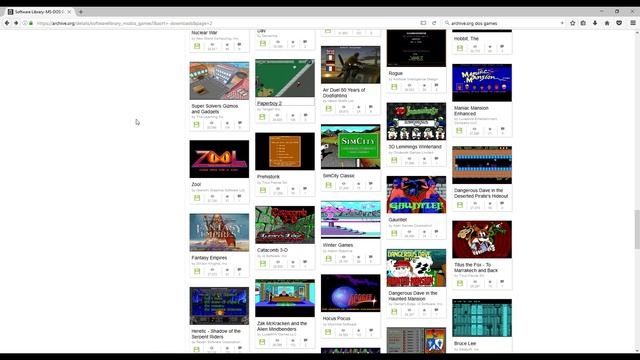
Task: Click the software icon on Maniac Mansion Enhanced card
Action: (460, 130)
